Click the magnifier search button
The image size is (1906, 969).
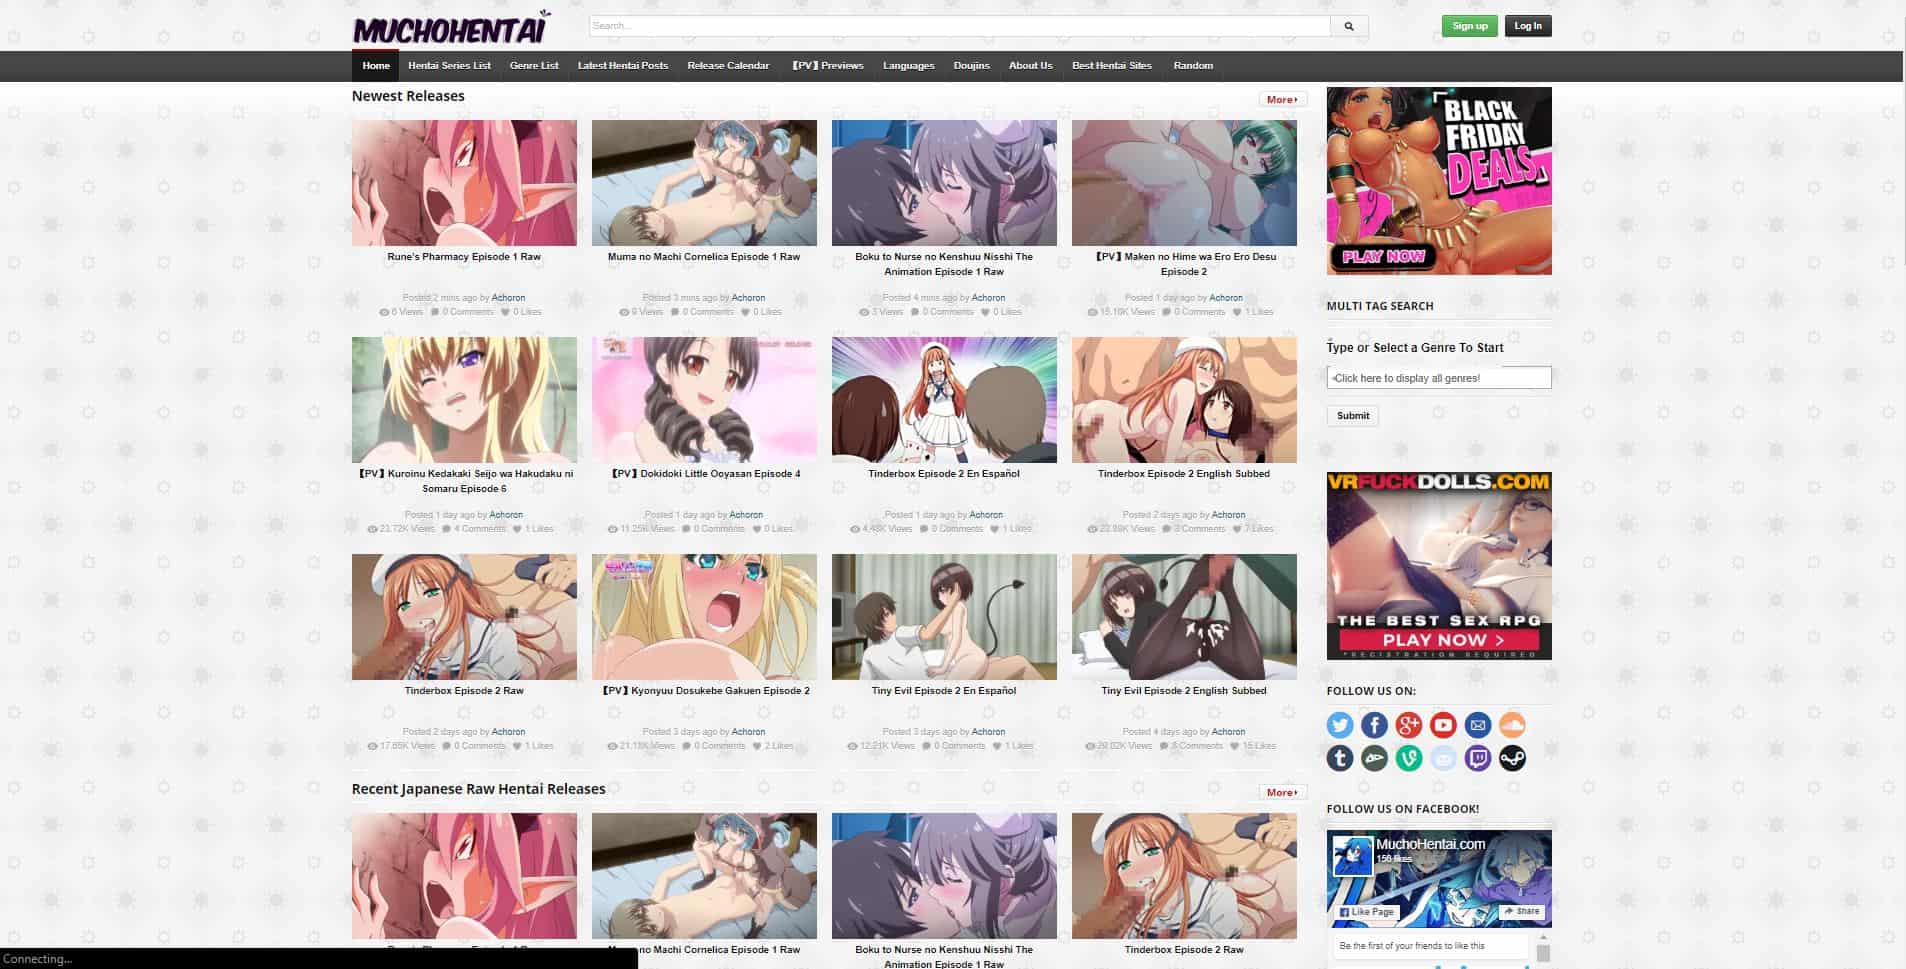click(1349, 26)
